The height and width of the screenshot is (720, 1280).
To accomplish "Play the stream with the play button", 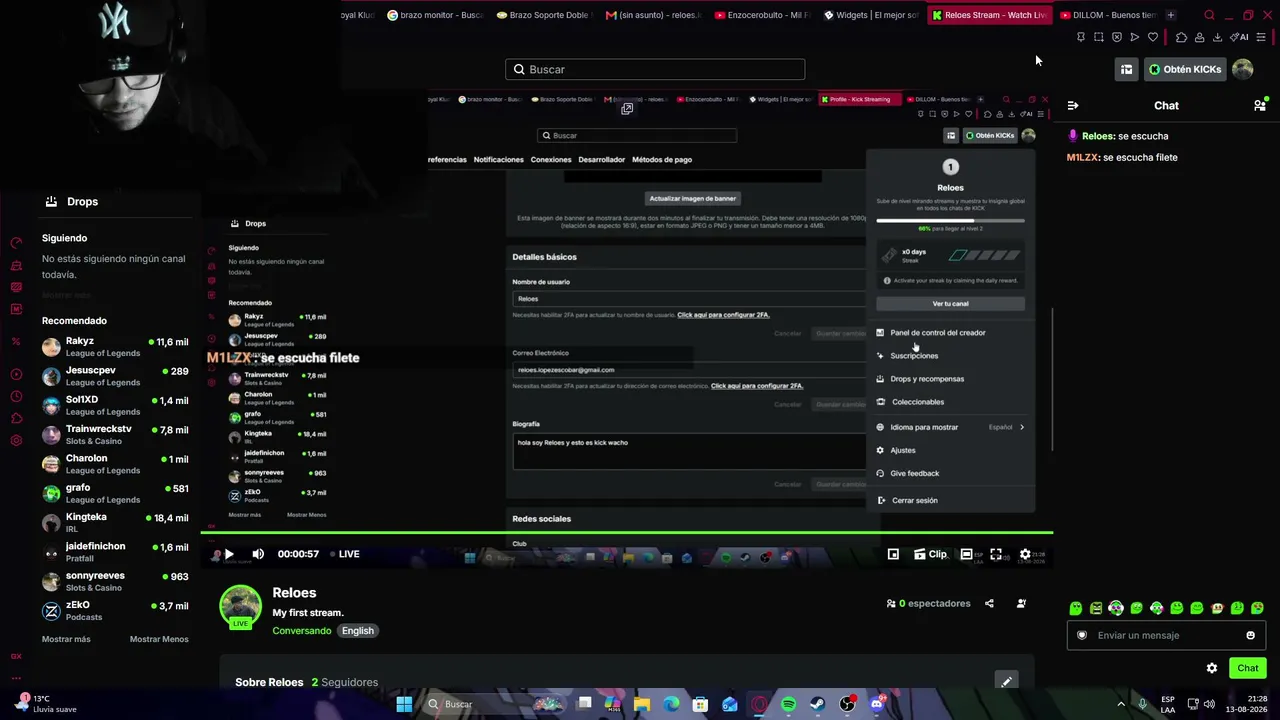I will click(229, 554).
